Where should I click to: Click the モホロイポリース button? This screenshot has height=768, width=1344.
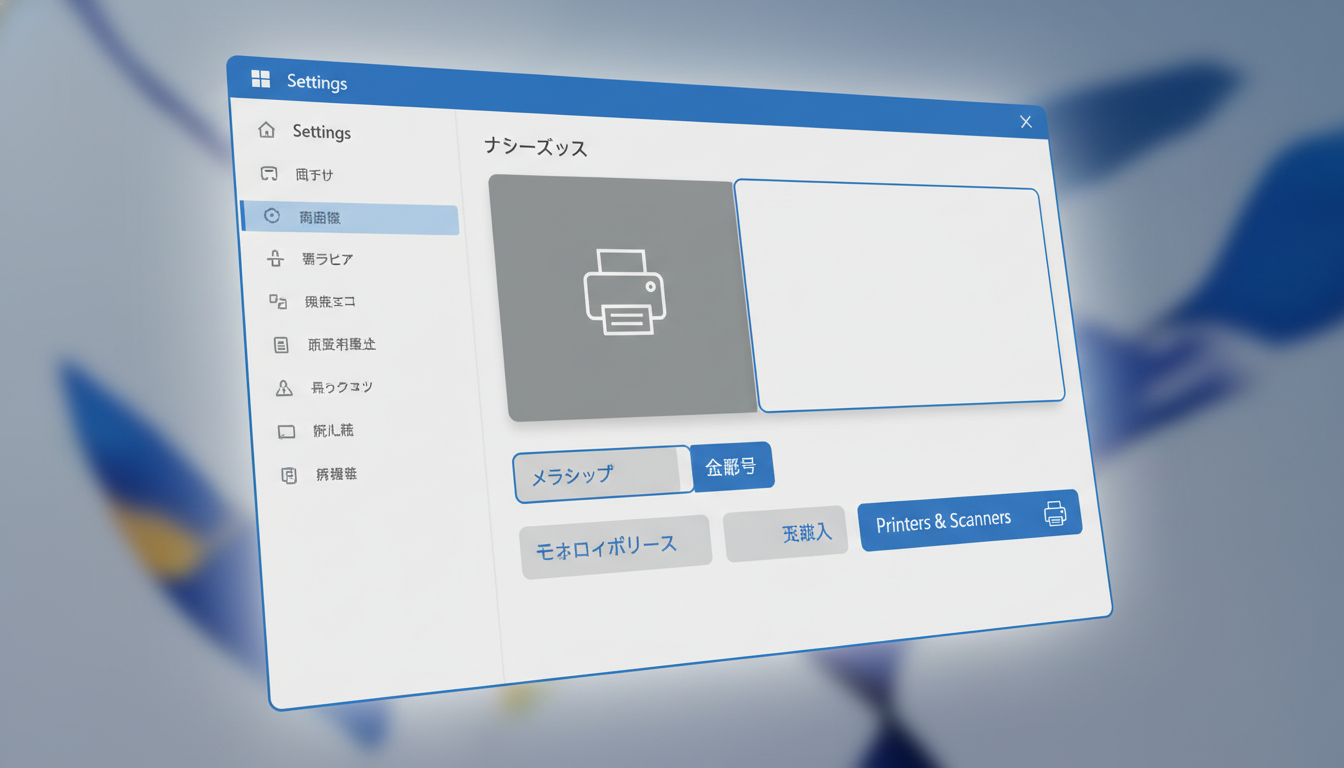coord(615,542)
